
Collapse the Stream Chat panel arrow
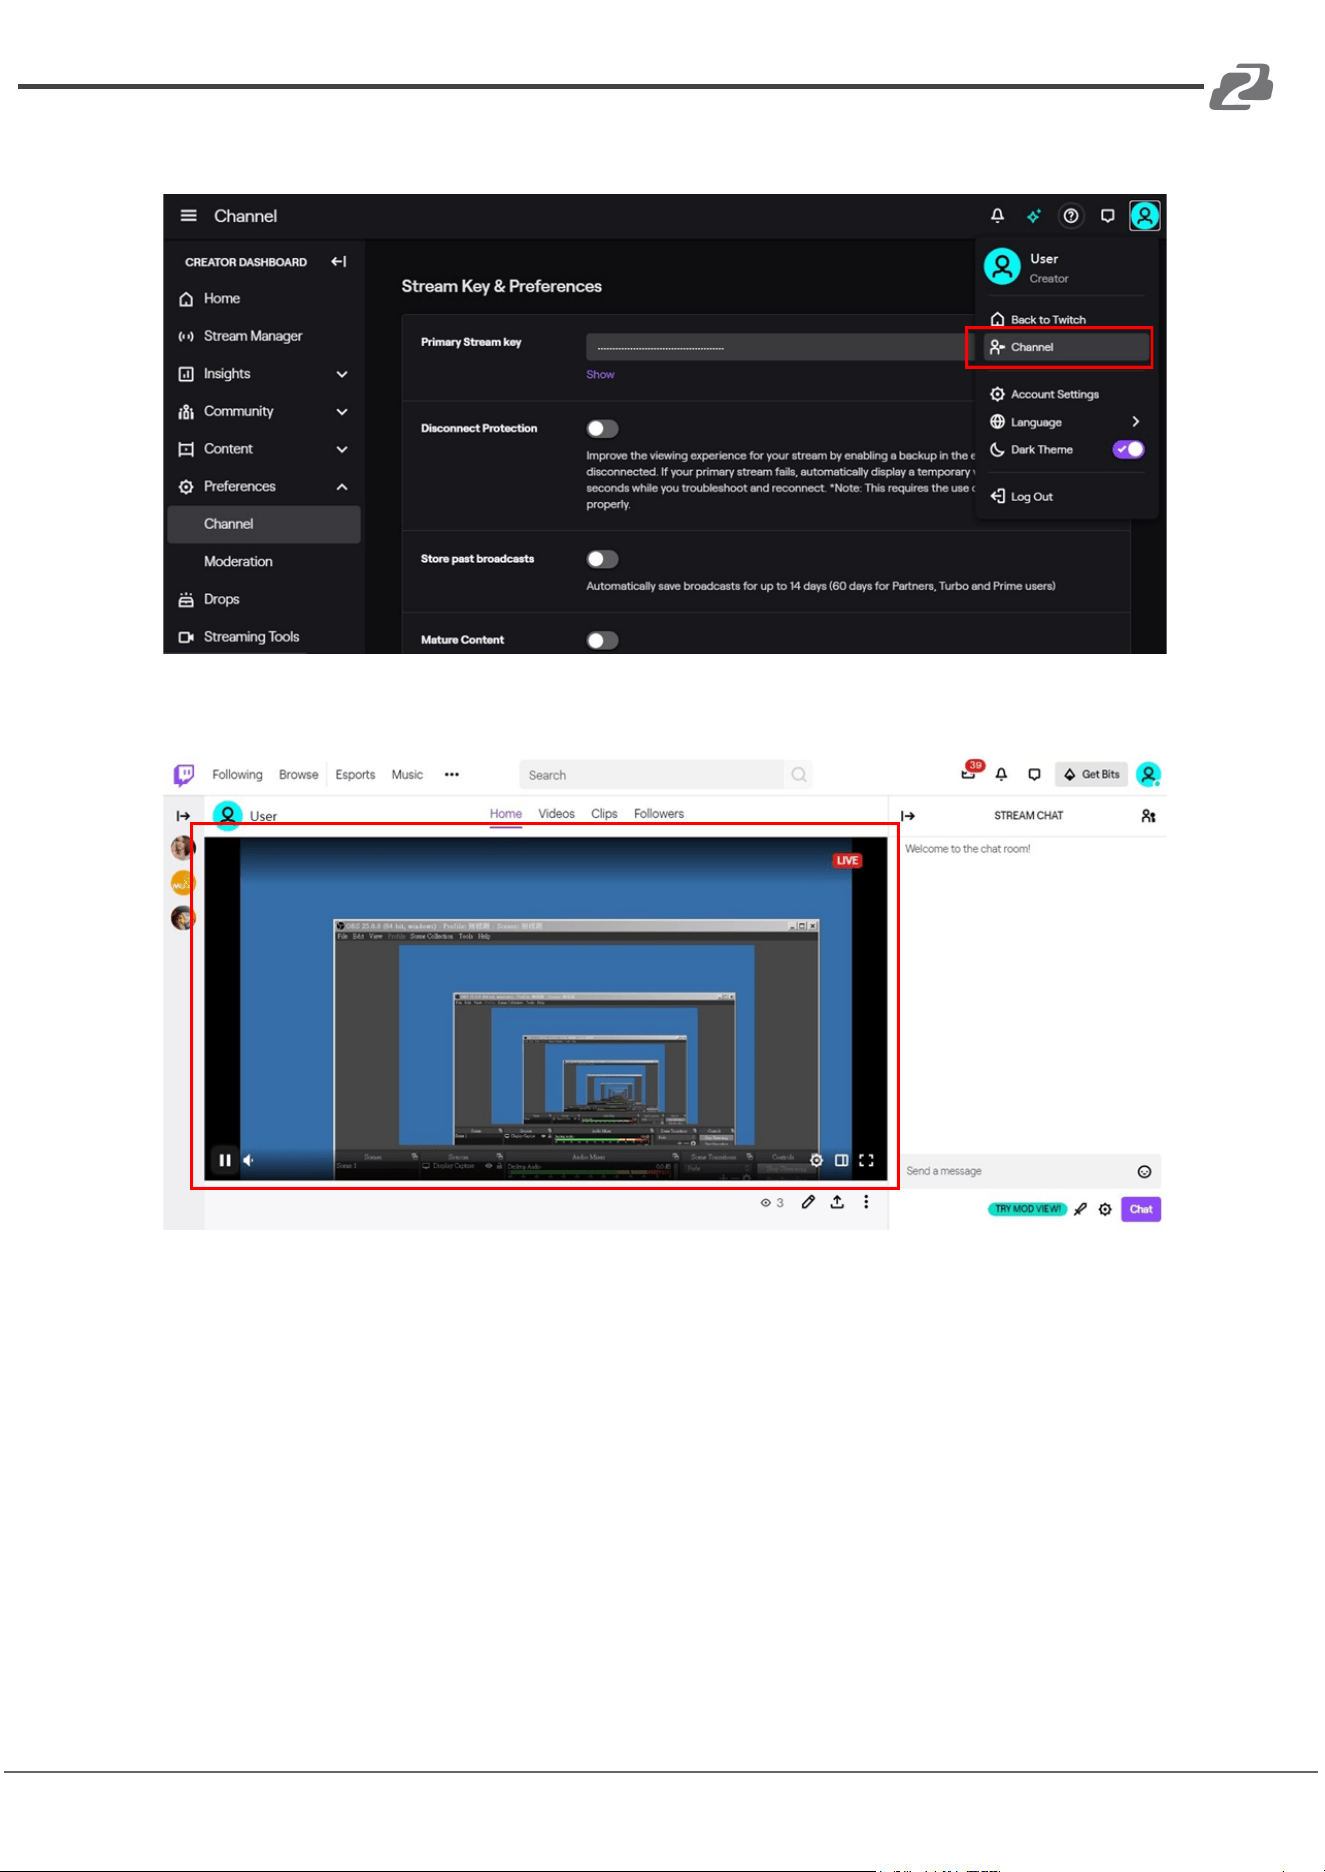coord(908,816)
